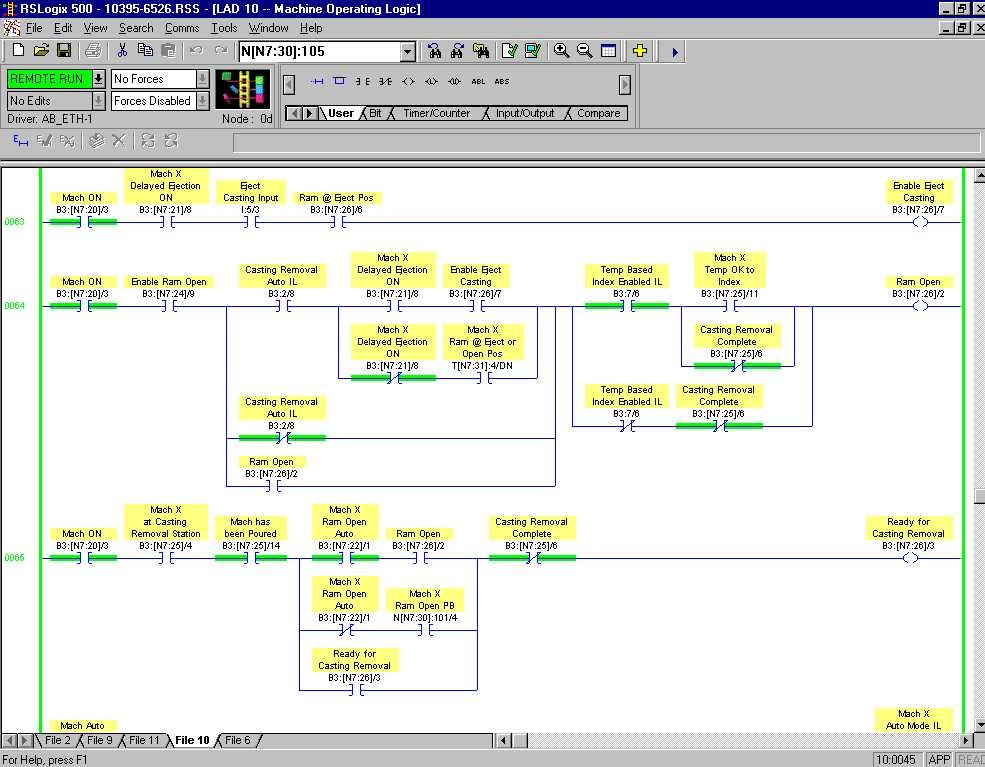This screenshot has height=767, width=985.
Task: Click the Verify File checkmark icon
Action: [509, 51]
